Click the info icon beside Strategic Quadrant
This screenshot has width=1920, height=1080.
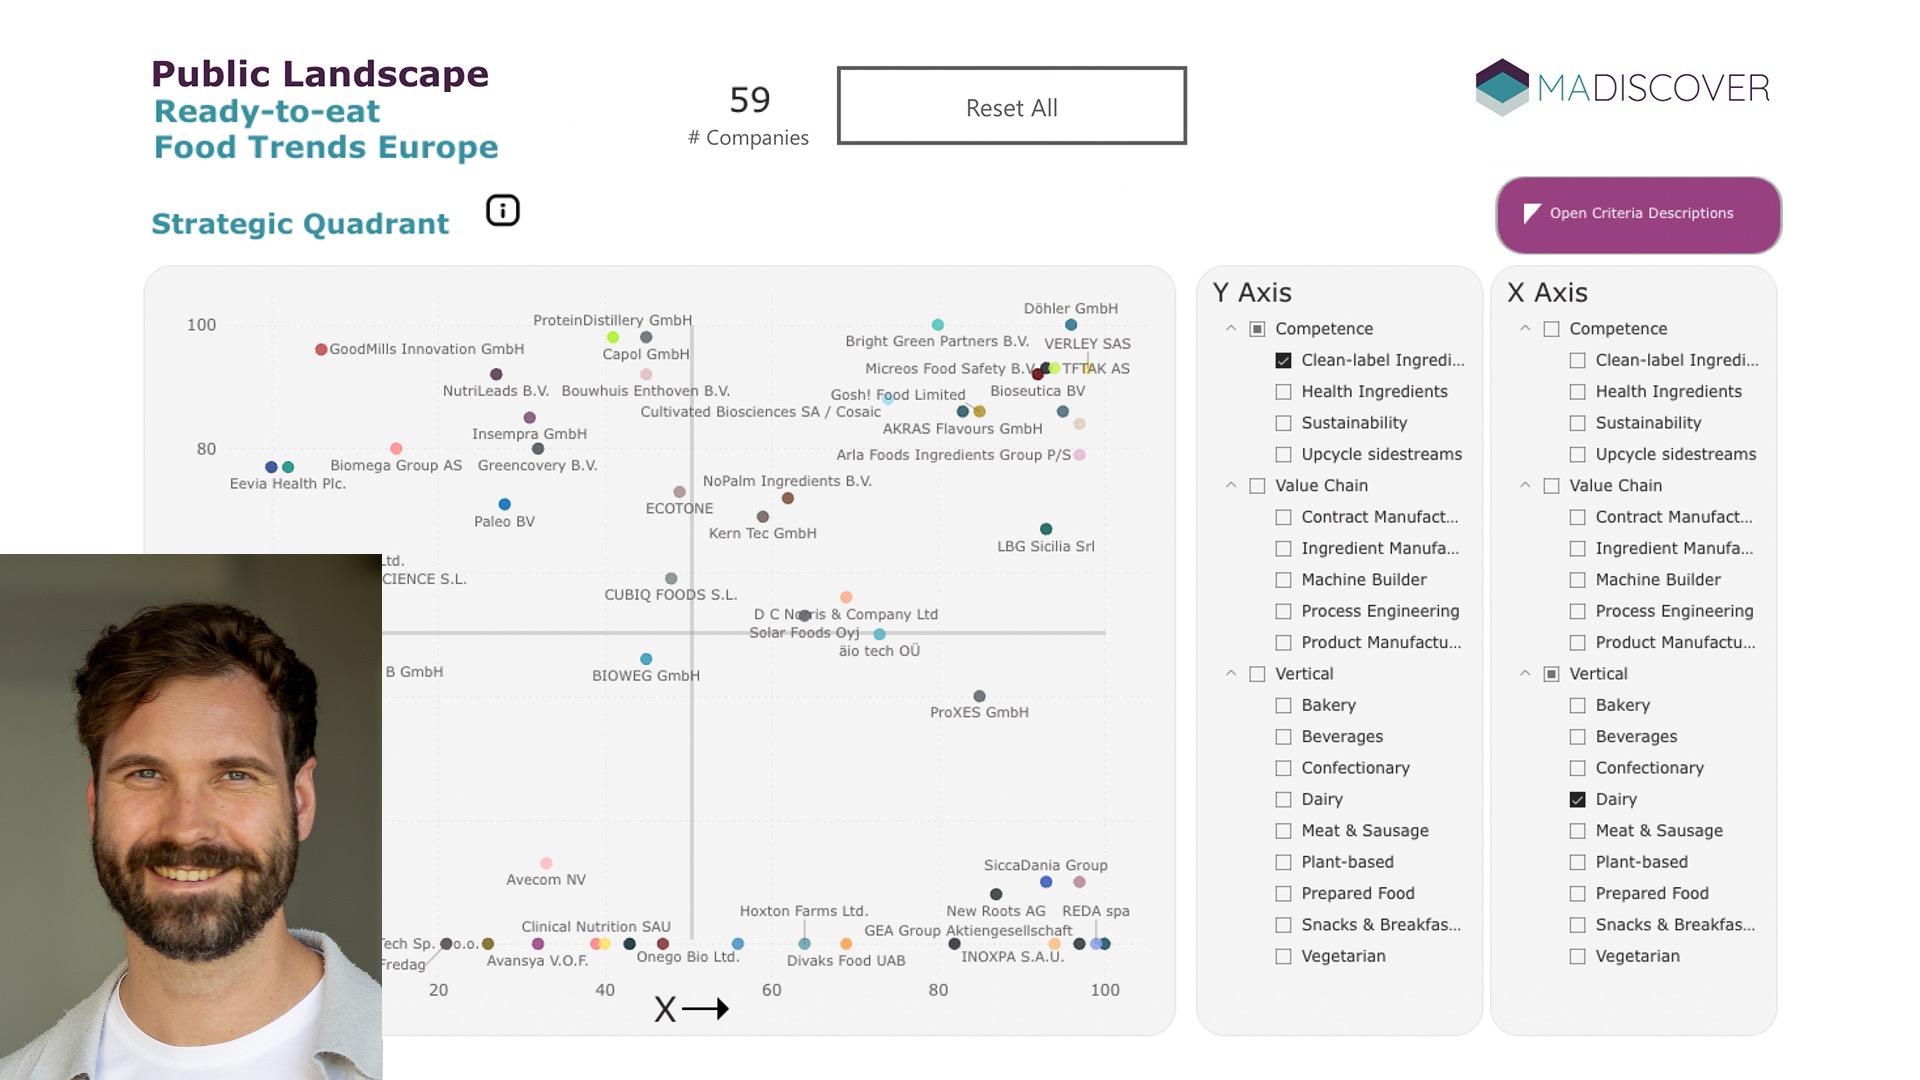[502, 211]
